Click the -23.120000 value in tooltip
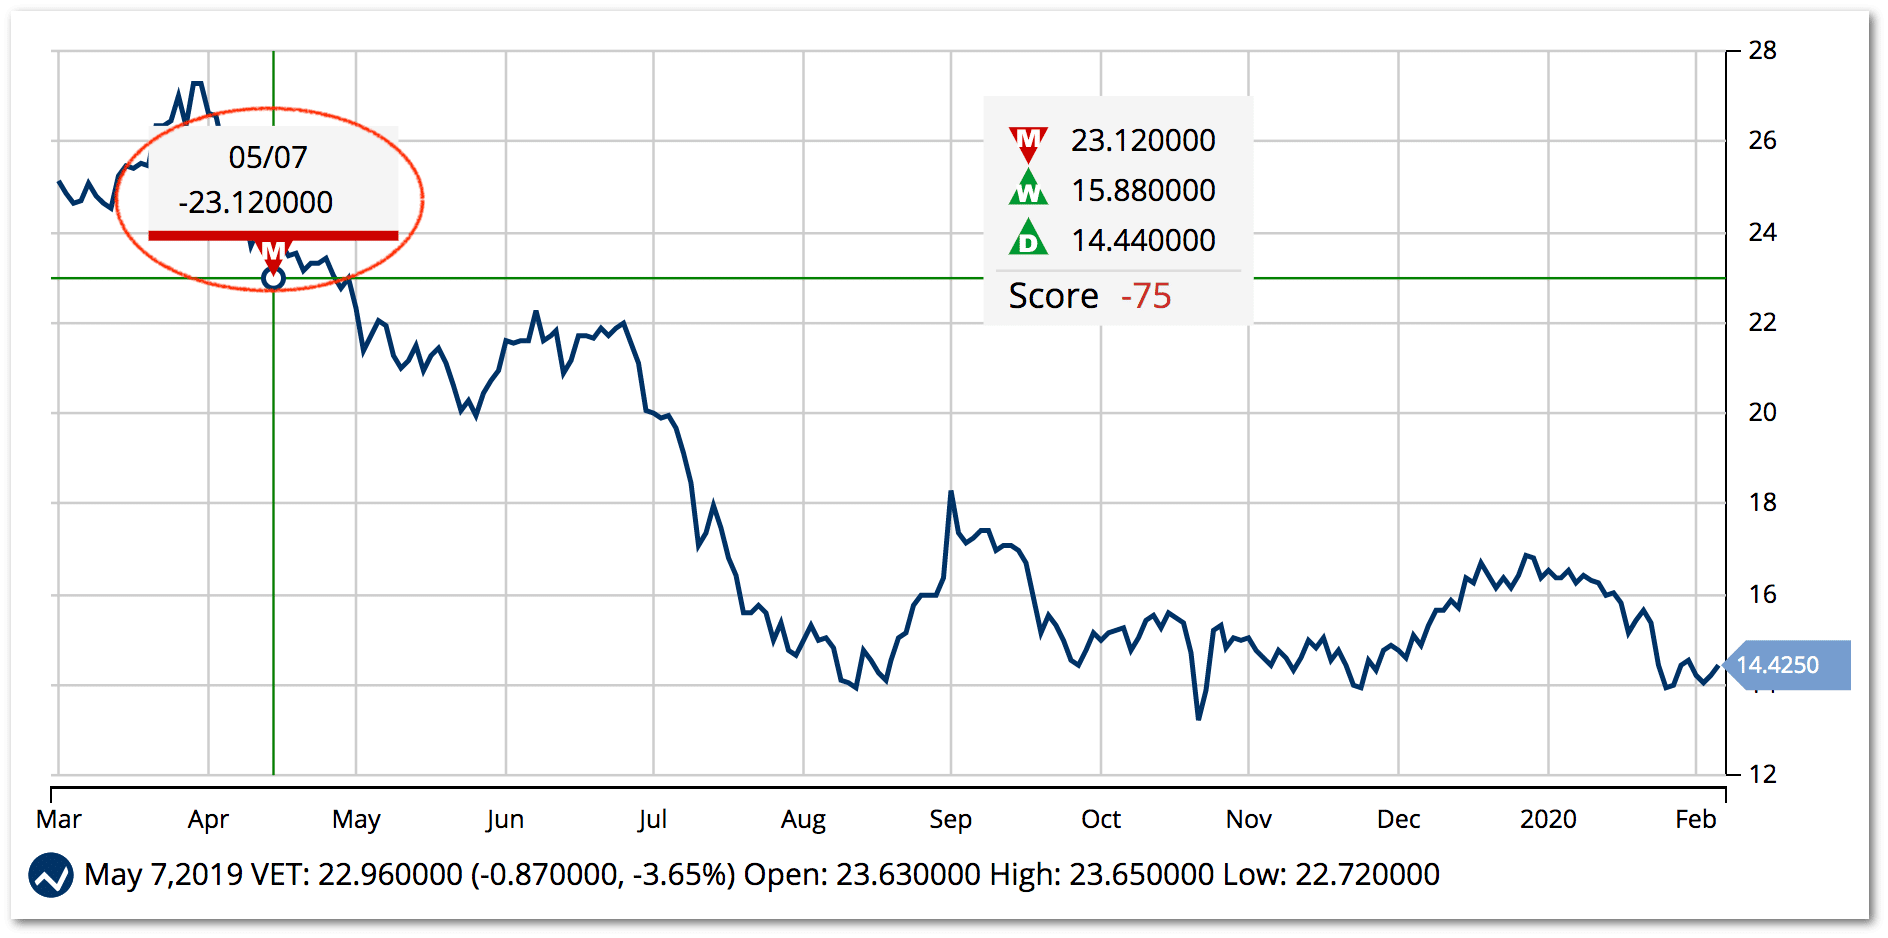 pos(256,202)
